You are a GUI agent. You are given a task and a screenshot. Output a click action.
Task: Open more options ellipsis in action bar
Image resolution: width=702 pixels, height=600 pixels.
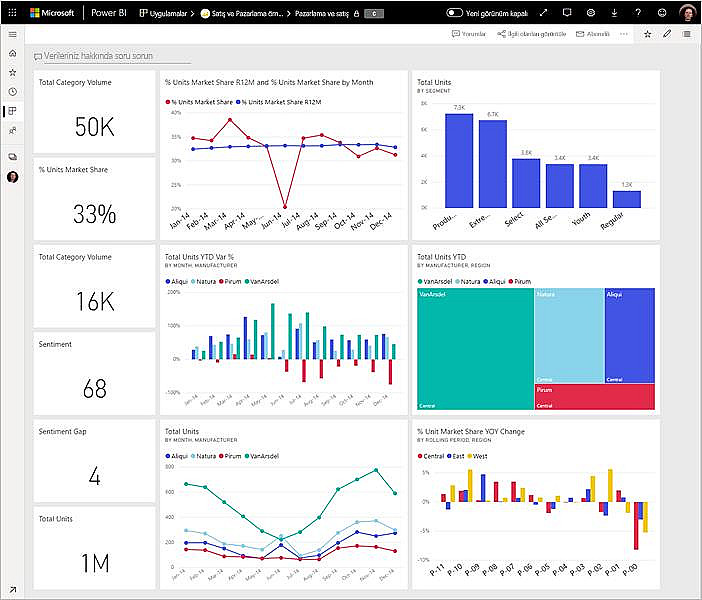(x=624, y=34)
